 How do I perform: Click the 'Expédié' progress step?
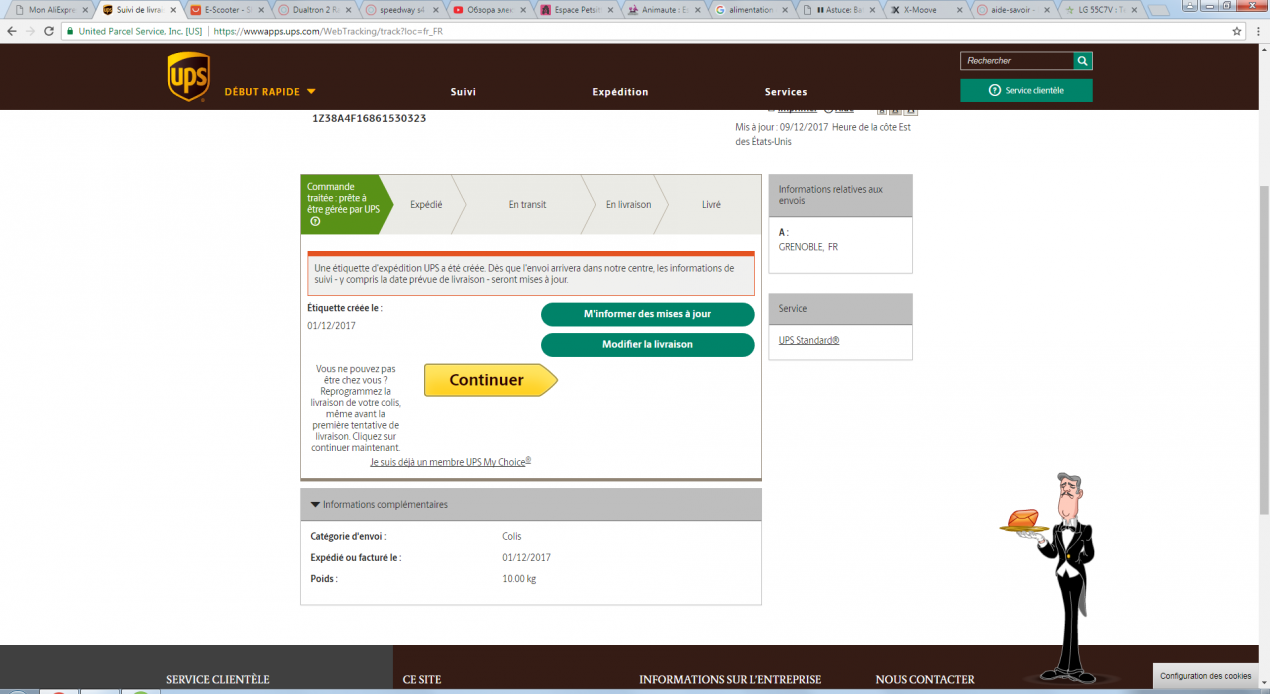426,205
